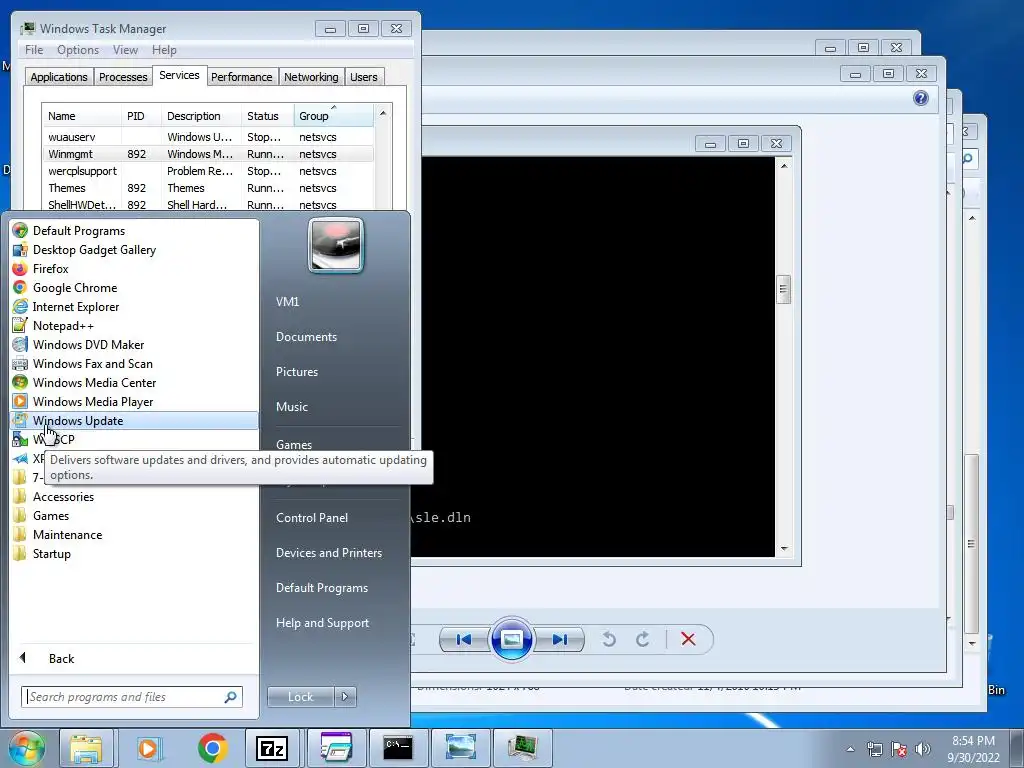Image resolution: width=1024 pixels, height=768 pixels.
Task: Open the arrow menu next to Lock
Action: [x=345, y=697]
